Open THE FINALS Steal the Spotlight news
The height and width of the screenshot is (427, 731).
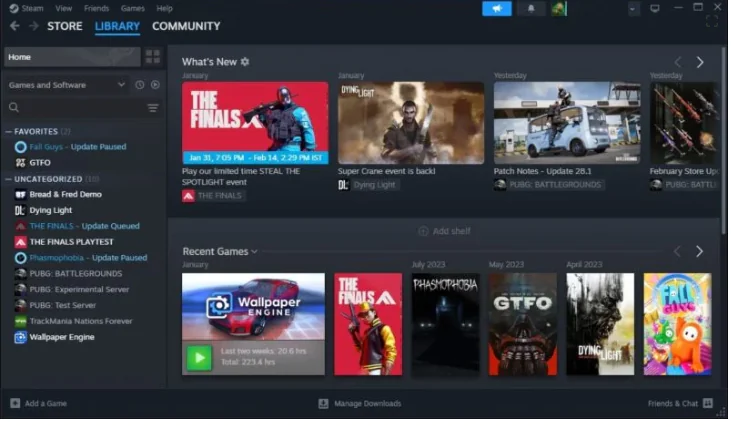[255, 123]
